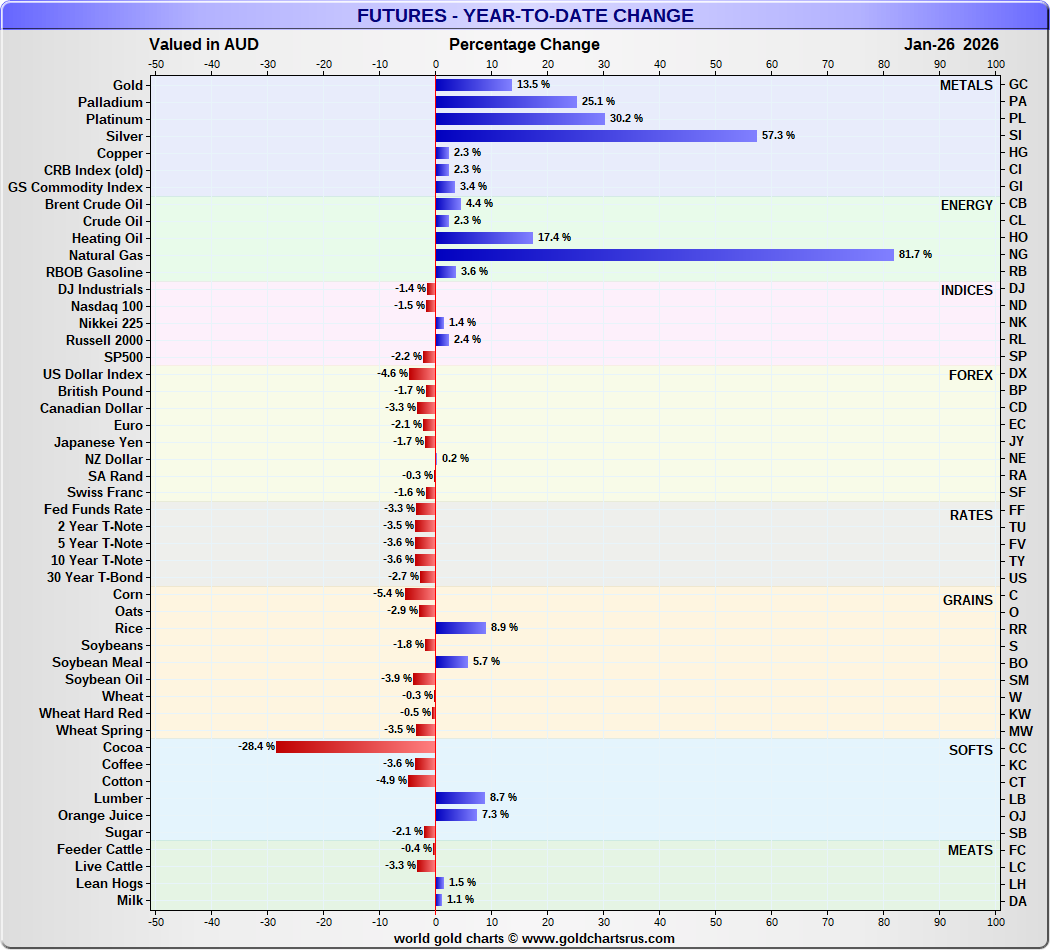Click the GC ticker symbol for Gold
Image resolution: width=1050 pixels, height=950 pixels.
point(1018,85)
